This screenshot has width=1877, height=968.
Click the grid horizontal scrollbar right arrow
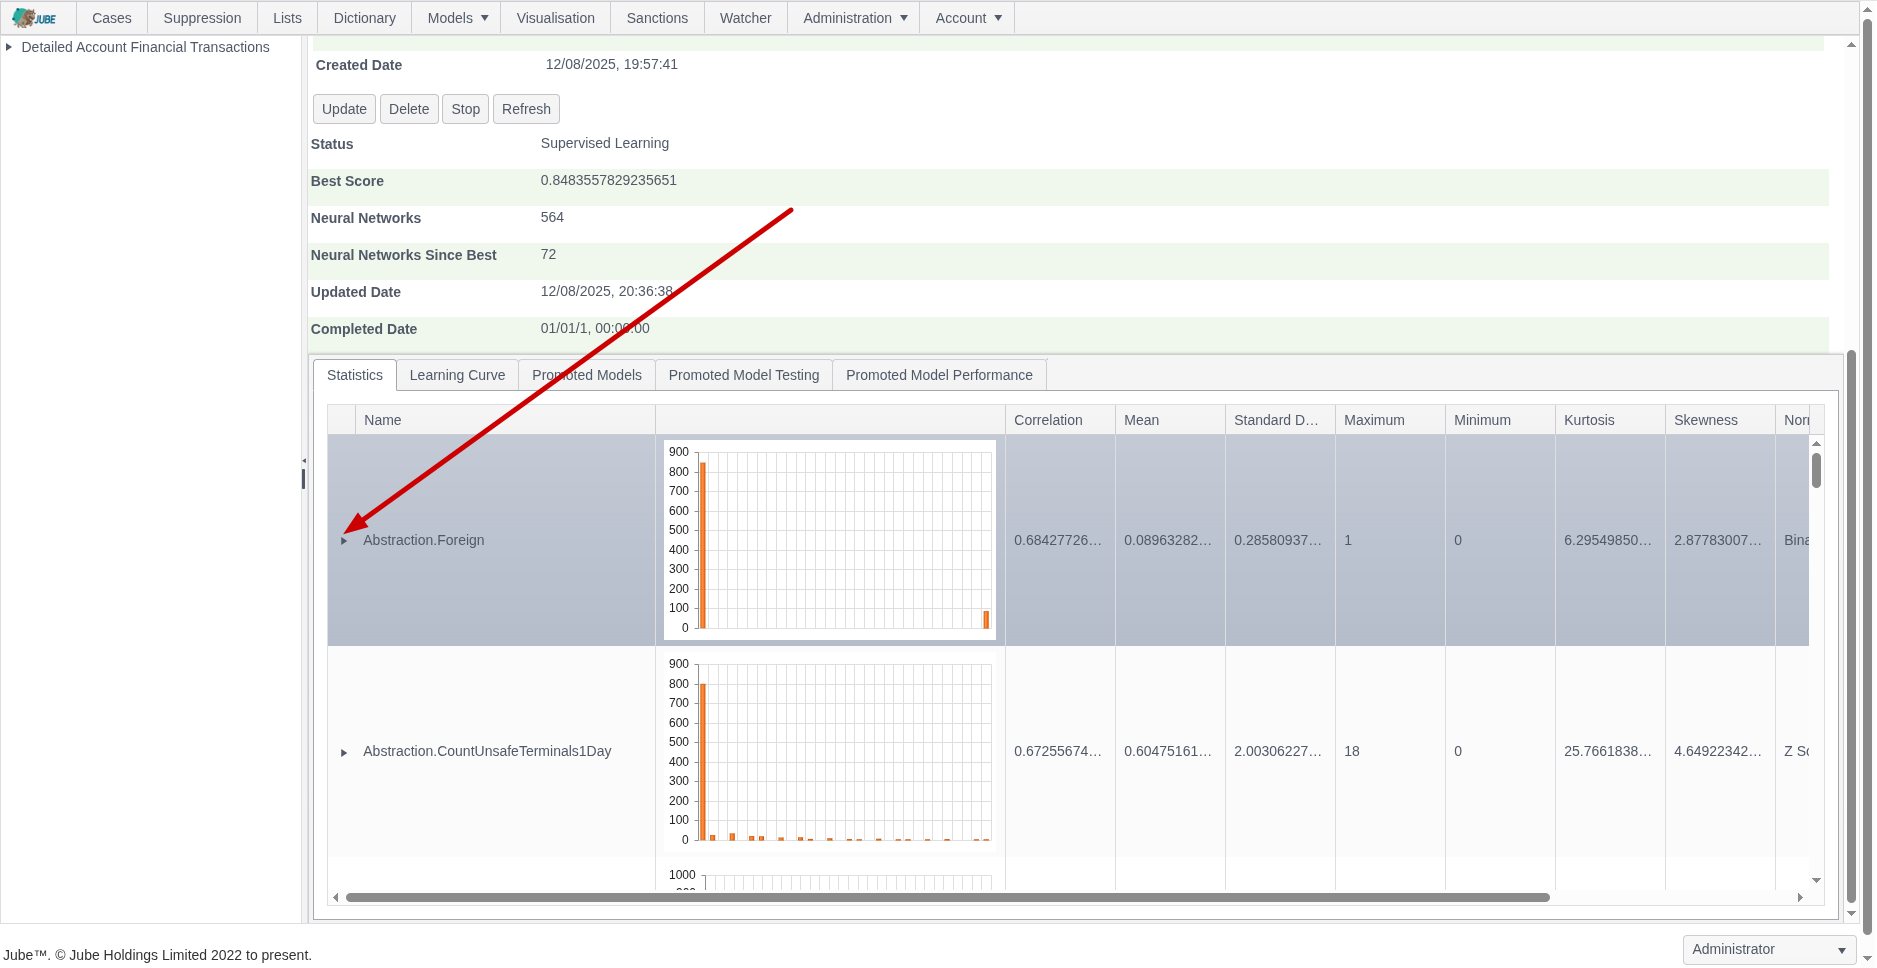[x=1800, y=898]
